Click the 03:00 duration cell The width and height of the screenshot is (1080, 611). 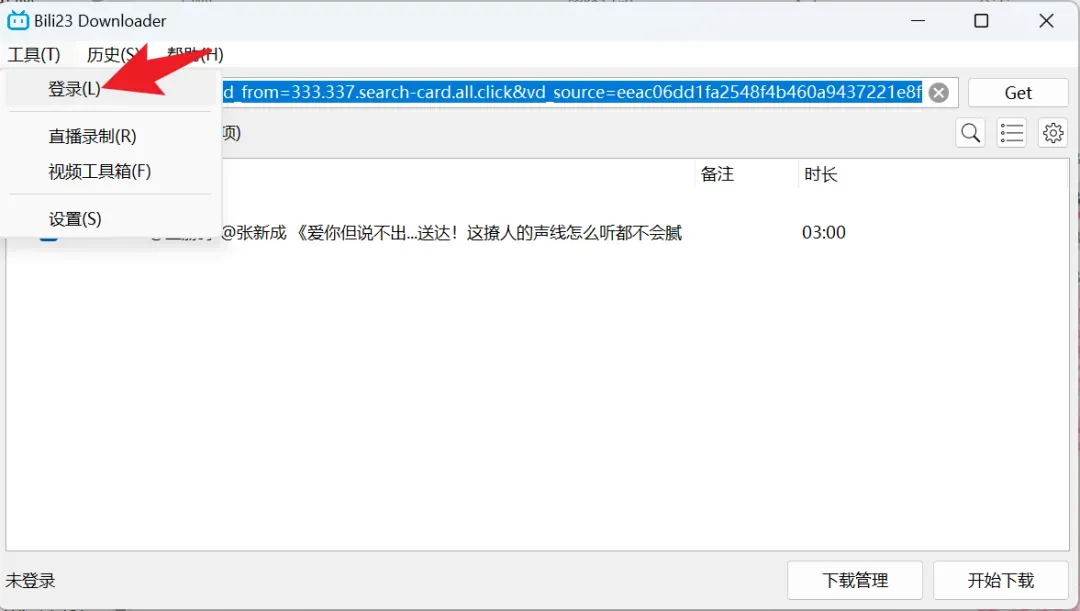point(824,233)
